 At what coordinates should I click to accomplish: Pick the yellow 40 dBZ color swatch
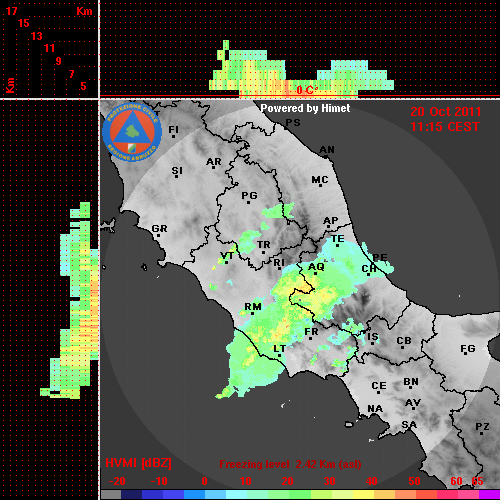(x=364, y=495)
